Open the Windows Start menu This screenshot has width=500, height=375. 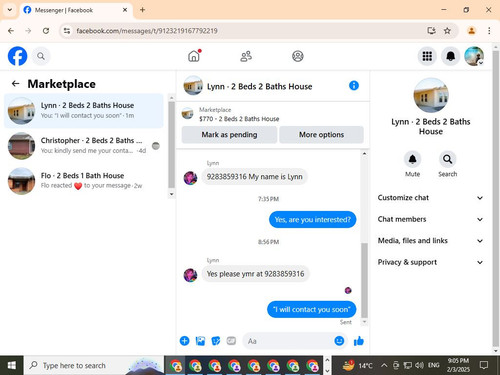[x=12, y=366]
